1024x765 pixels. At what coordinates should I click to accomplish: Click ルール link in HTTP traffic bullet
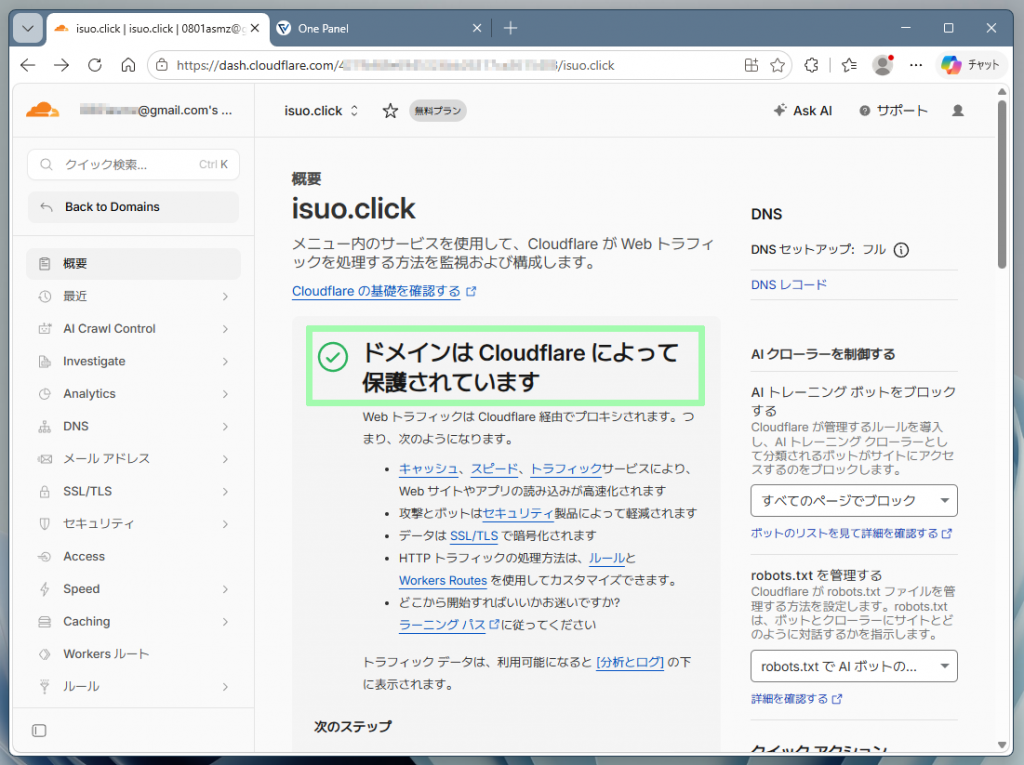[607, 559]
